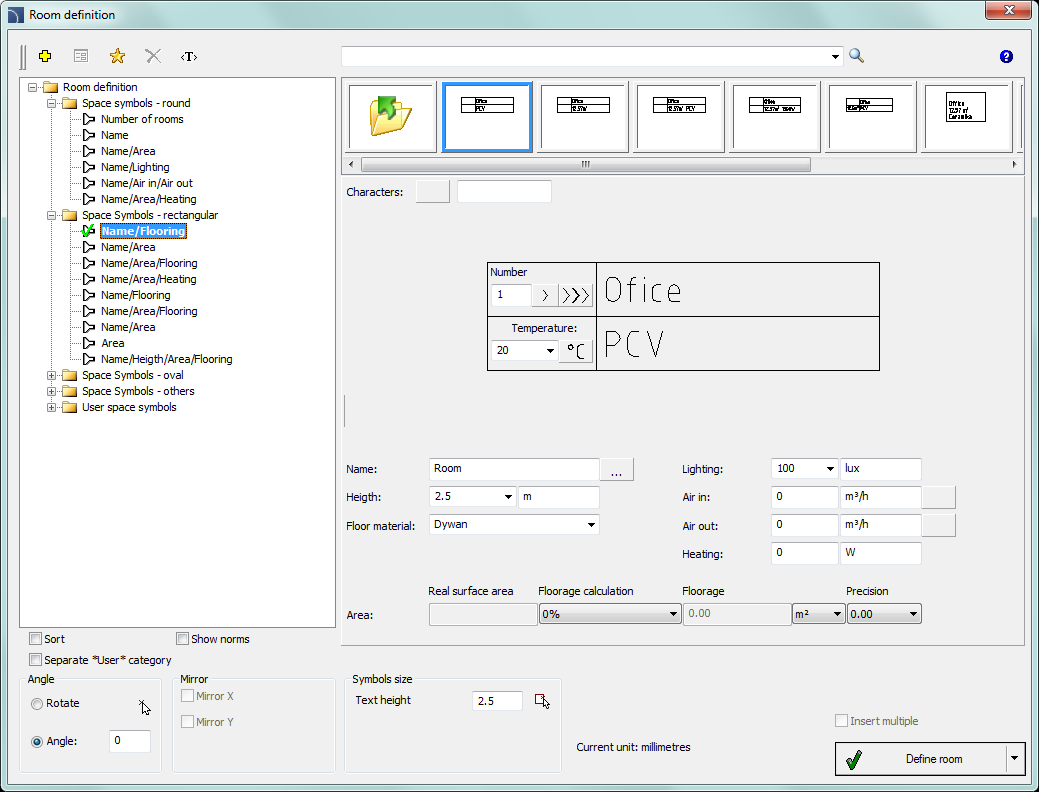Click the degrees Celsius temperature button
This screenshot has height=792, width=1039.
pos(576,351)
